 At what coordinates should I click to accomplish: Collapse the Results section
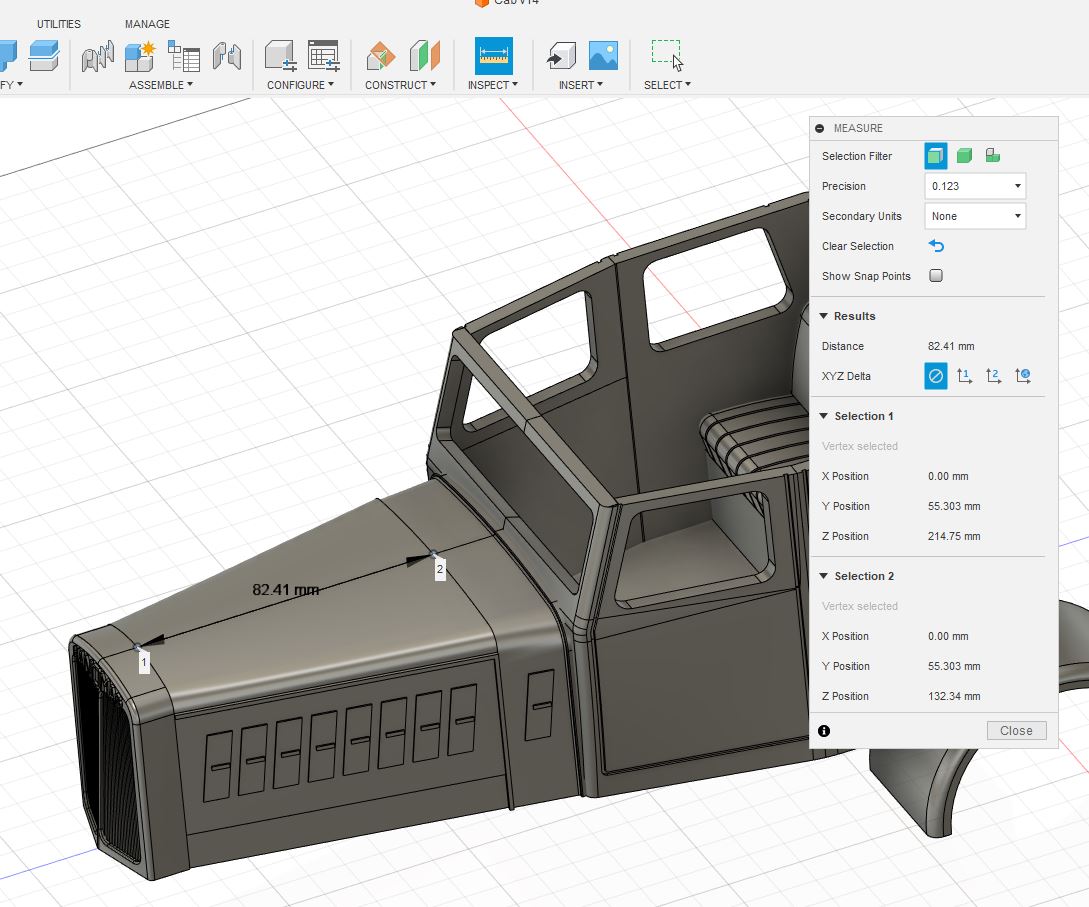point(824,316)
